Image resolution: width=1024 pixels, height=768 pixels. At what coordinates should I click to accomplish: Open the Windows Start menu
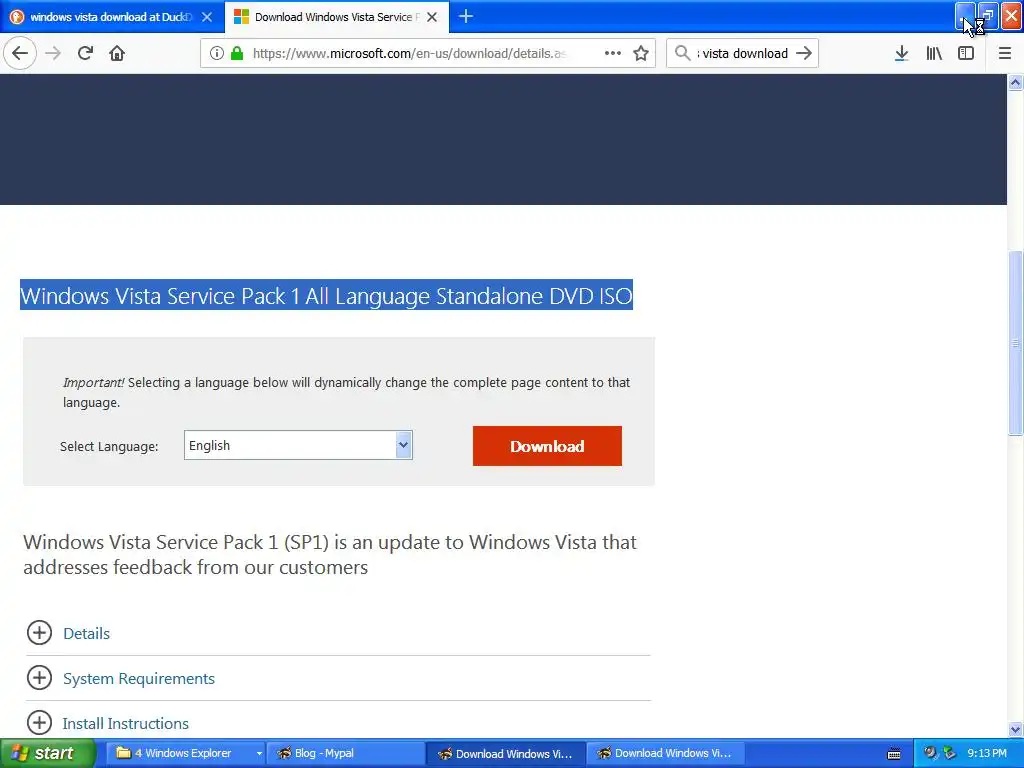click(48, 753)
